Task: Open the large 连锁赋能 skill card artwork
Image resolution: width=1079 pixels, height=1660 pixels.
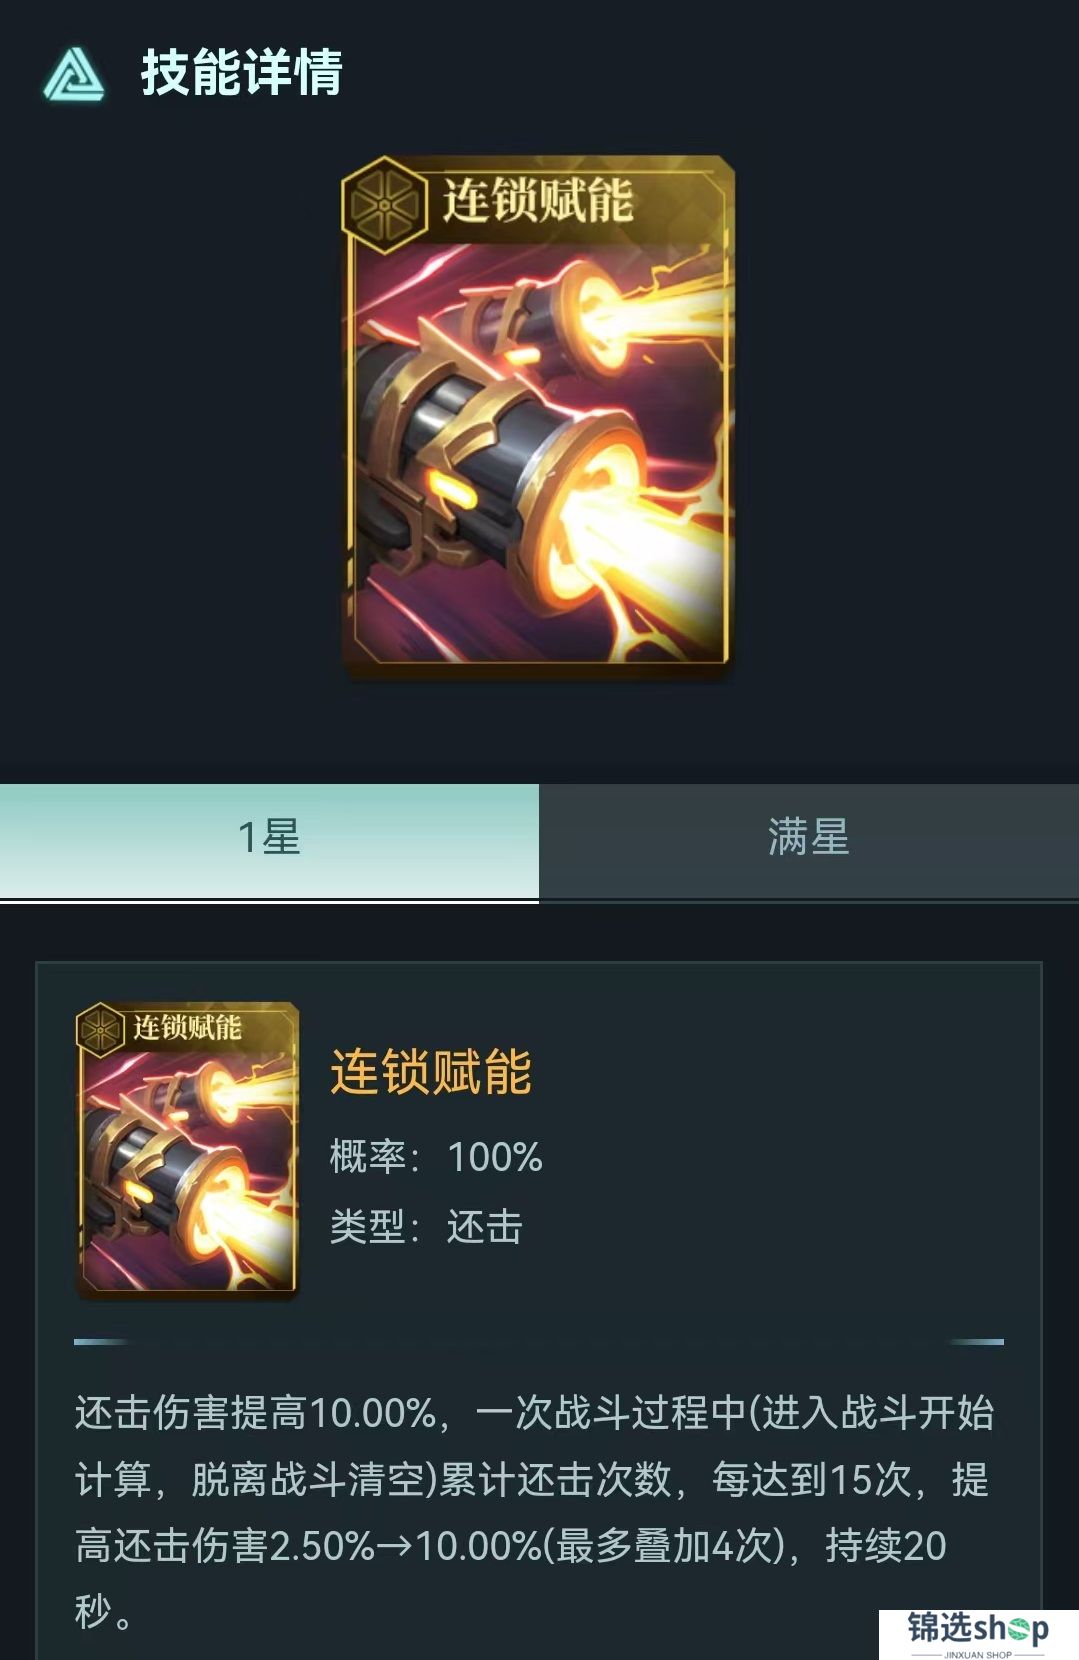Action: pos(538,416)
